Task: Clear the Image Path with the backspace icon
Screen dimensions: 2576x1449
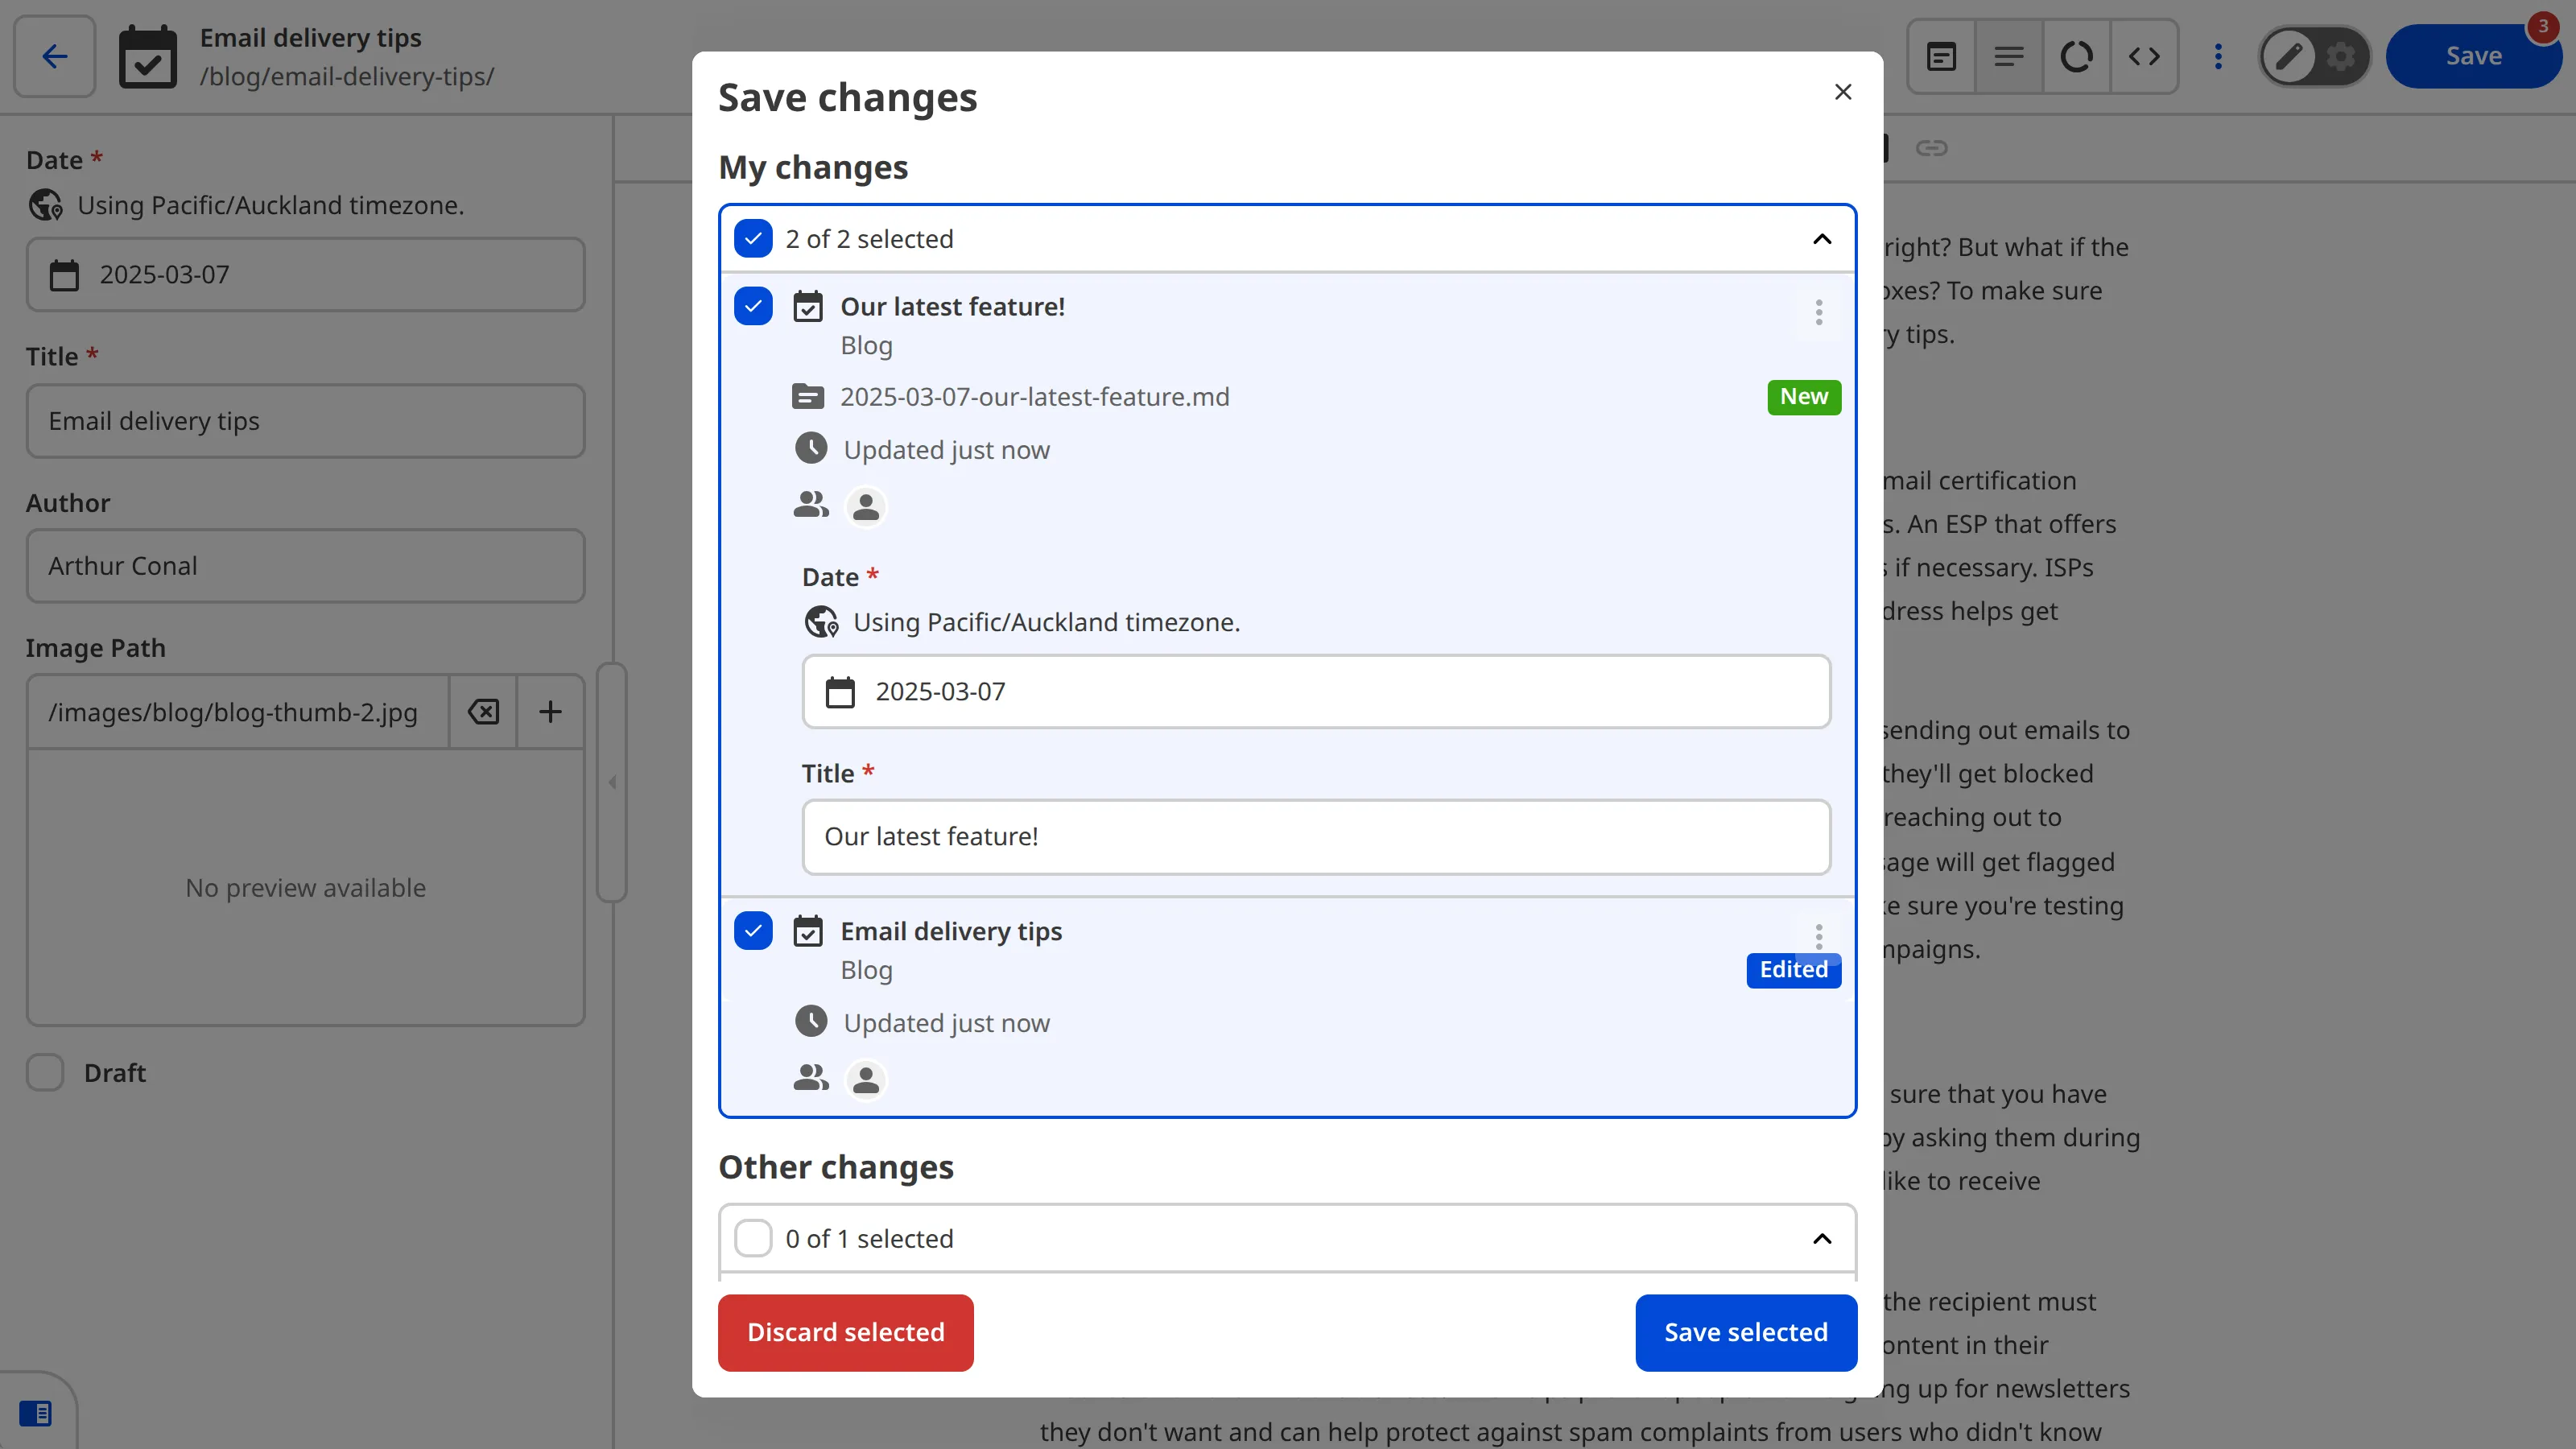Action: (x=483, y=712)
